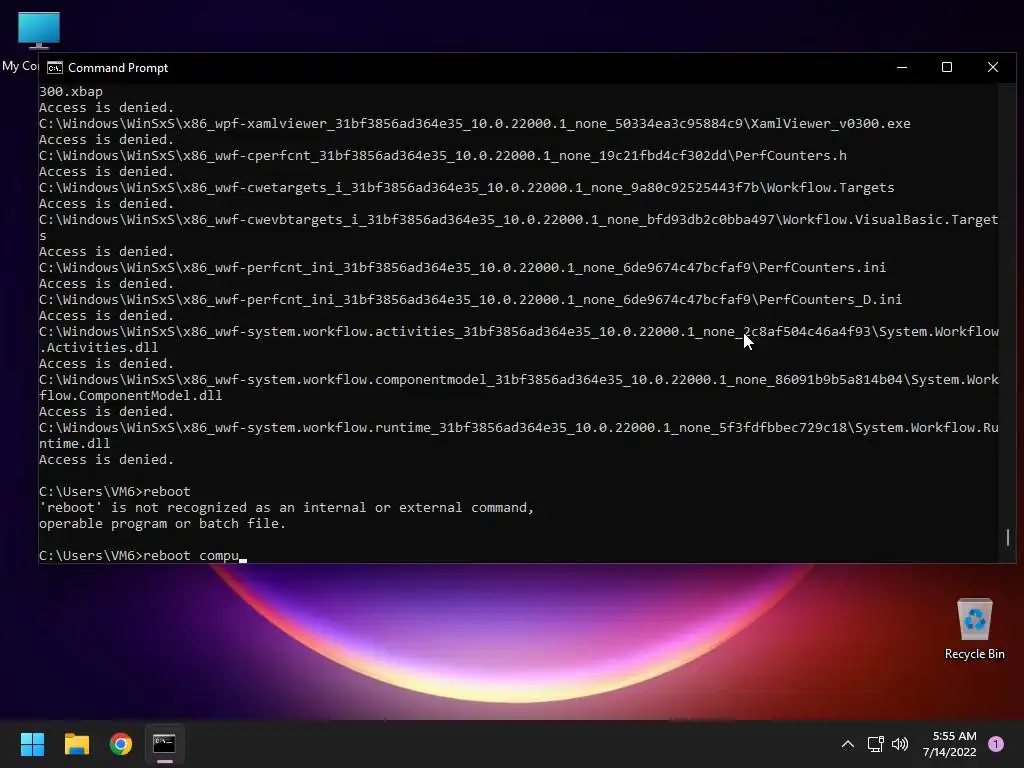Image resolution: width=1024 pixels, height=768 pixels.
Task: Maximize the Command Prompt window
Action: tap(947, 67)
